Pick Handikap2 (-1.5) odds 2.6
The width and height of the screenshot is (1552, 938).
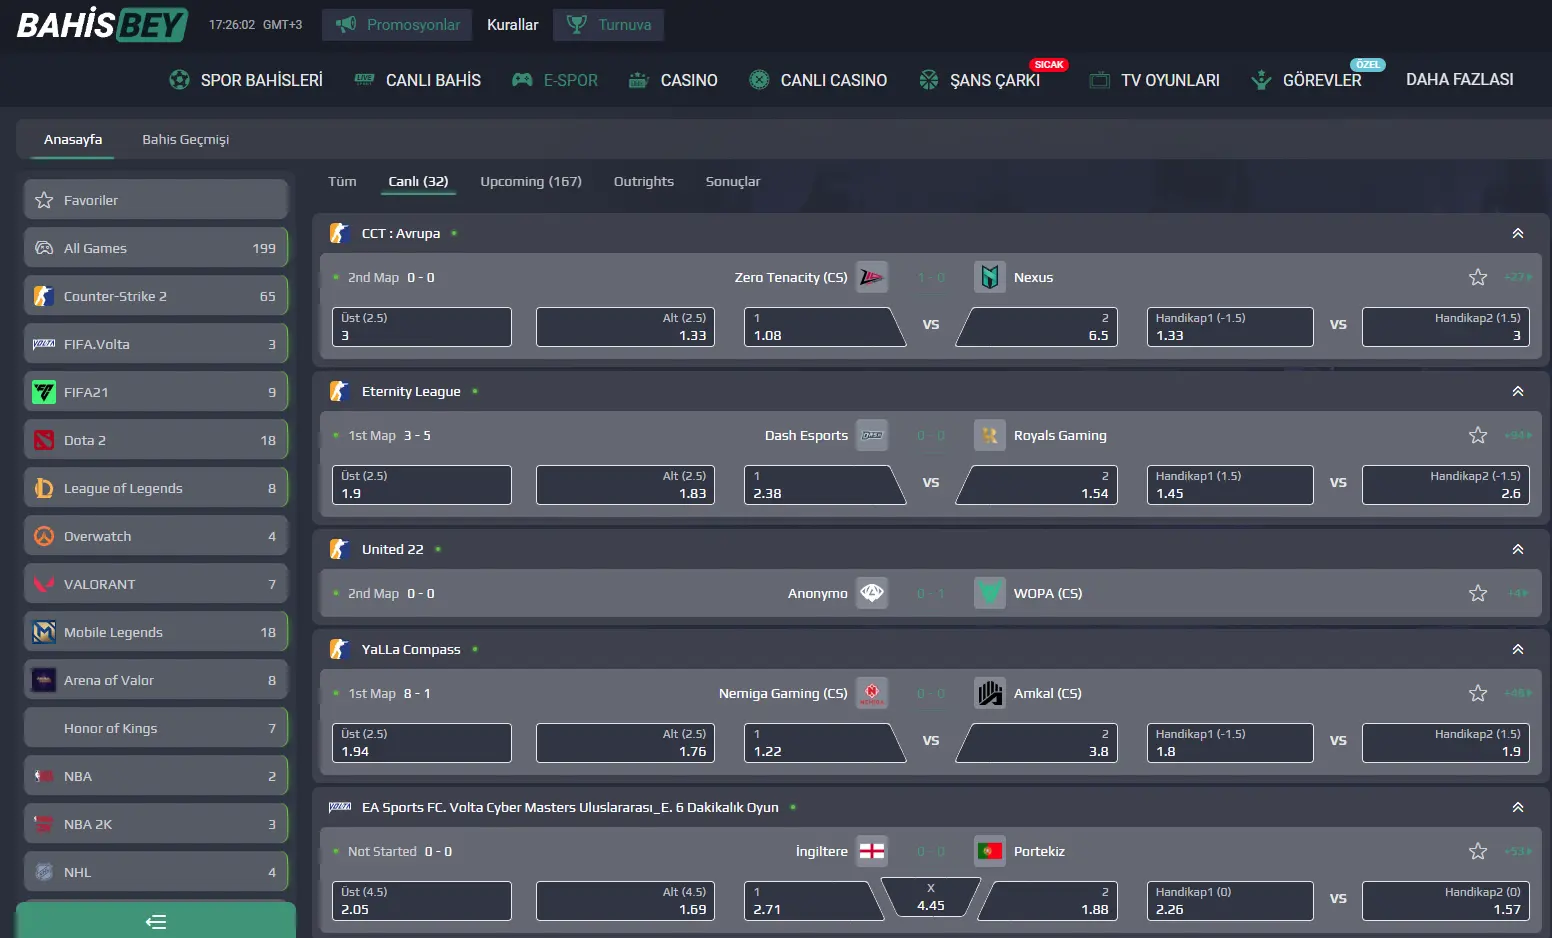tap(1446, 485)
